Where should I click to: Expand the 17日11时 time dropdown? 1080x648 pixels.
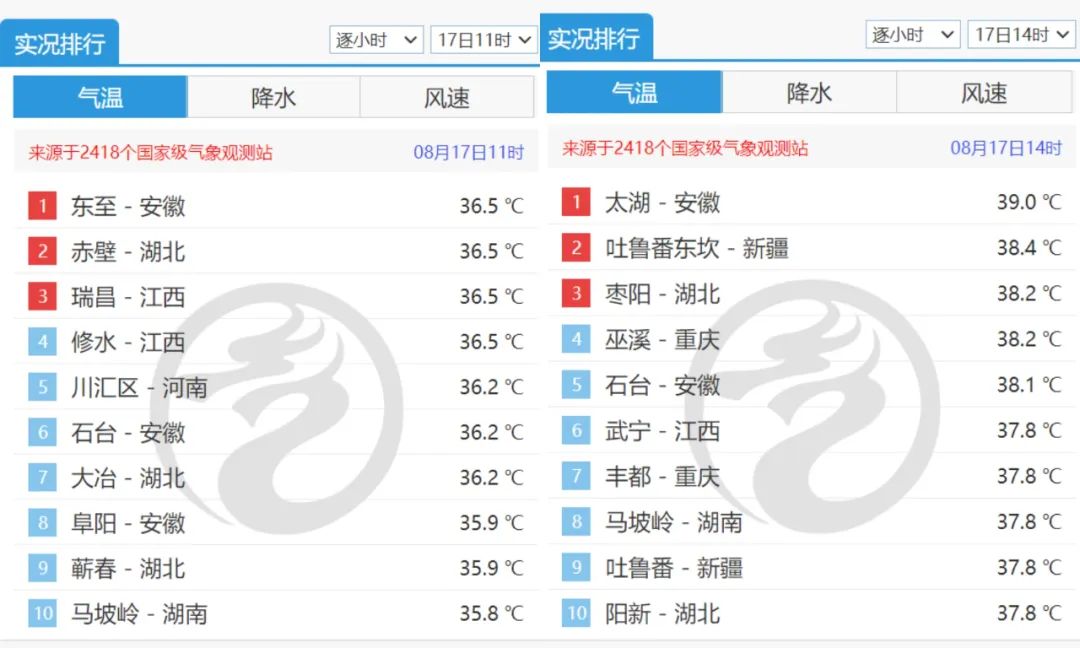pyautogui.click(x=484, y=40)
